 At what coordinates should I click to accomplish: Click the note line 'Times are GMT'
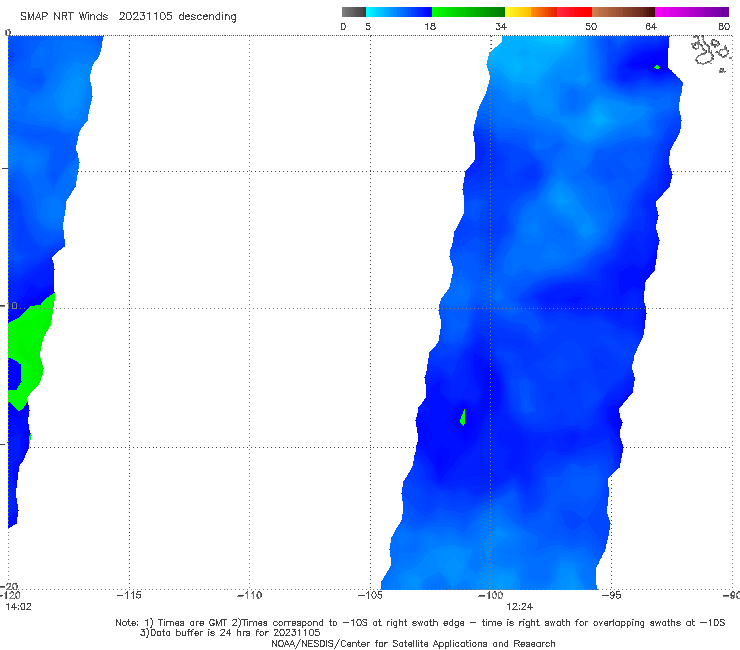tap(420, 623)
